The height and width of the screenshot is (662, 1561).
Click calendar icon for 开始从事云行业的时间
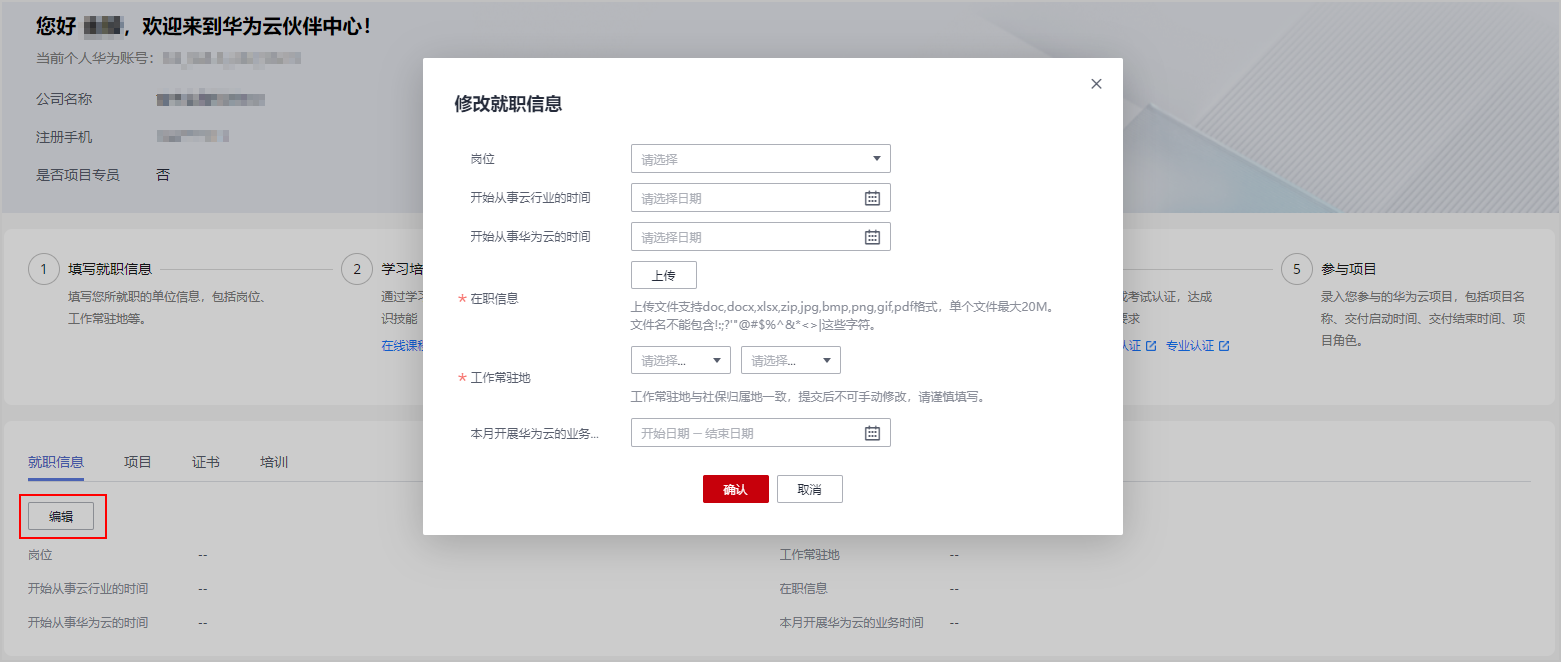coord(872,198)
